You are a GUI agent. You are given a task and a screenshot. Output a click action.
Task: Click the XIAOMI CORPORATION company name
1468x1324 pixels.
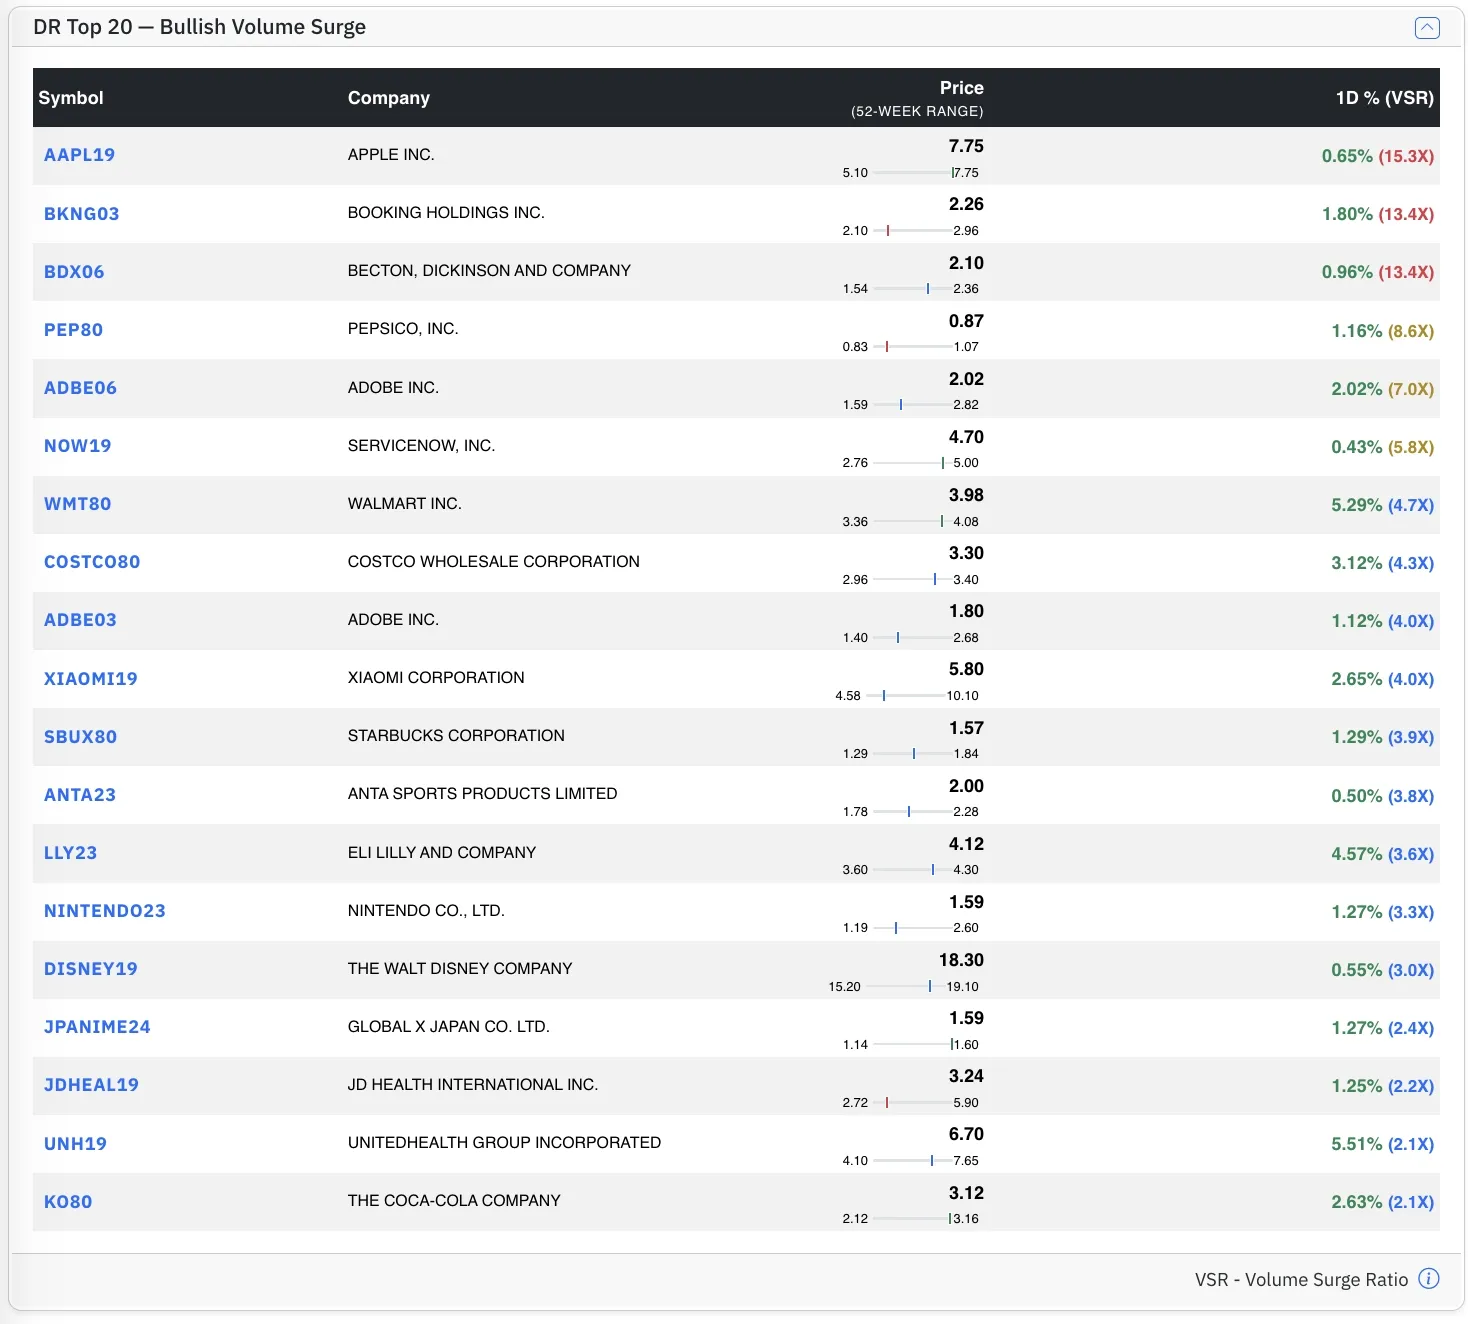tap(436, 677)
